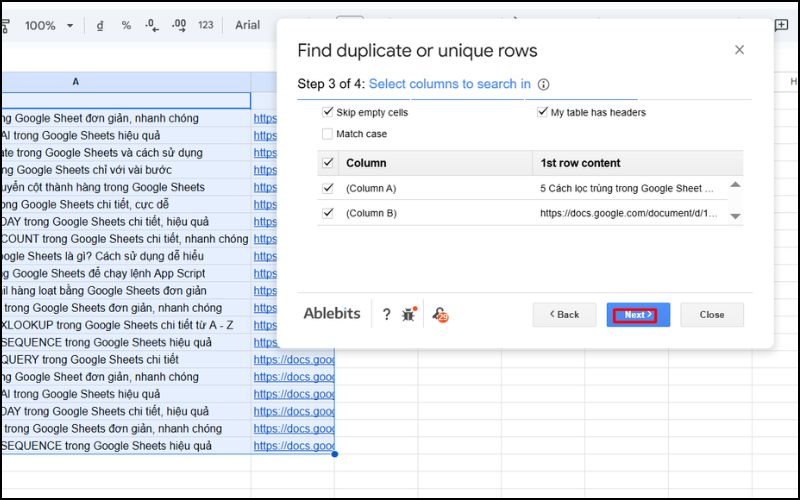This screenshot has width=800, height=500.
Task: Click the Next button
Action: pos(638,315)
